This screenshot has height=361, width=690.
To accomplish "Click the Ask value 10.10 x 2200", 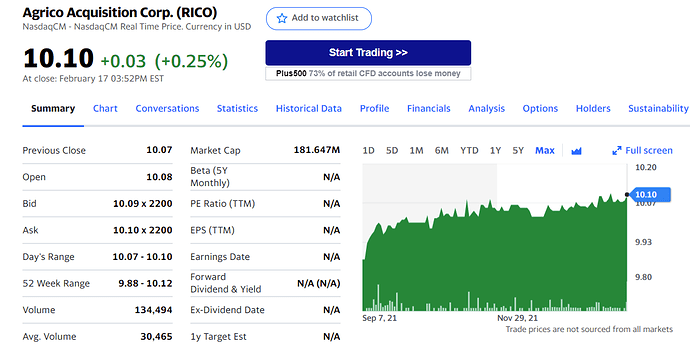I will pos(143,230).
